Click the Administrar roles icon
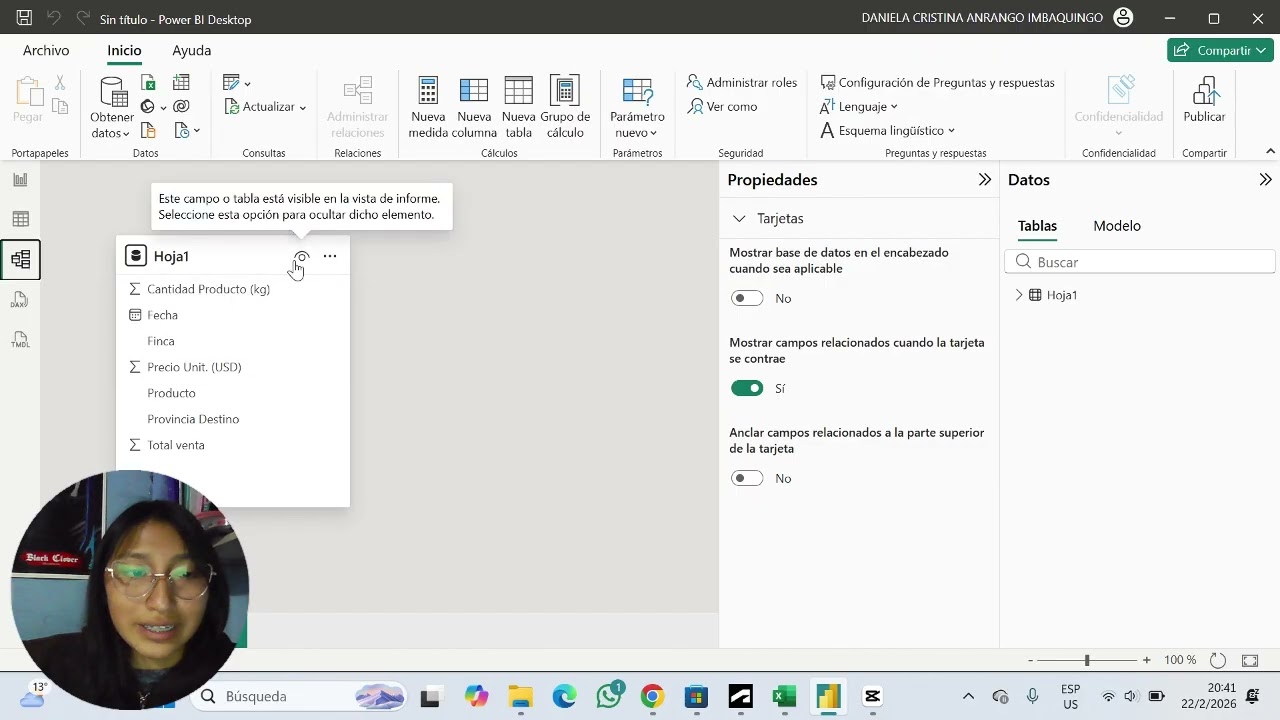 [695, 82]
